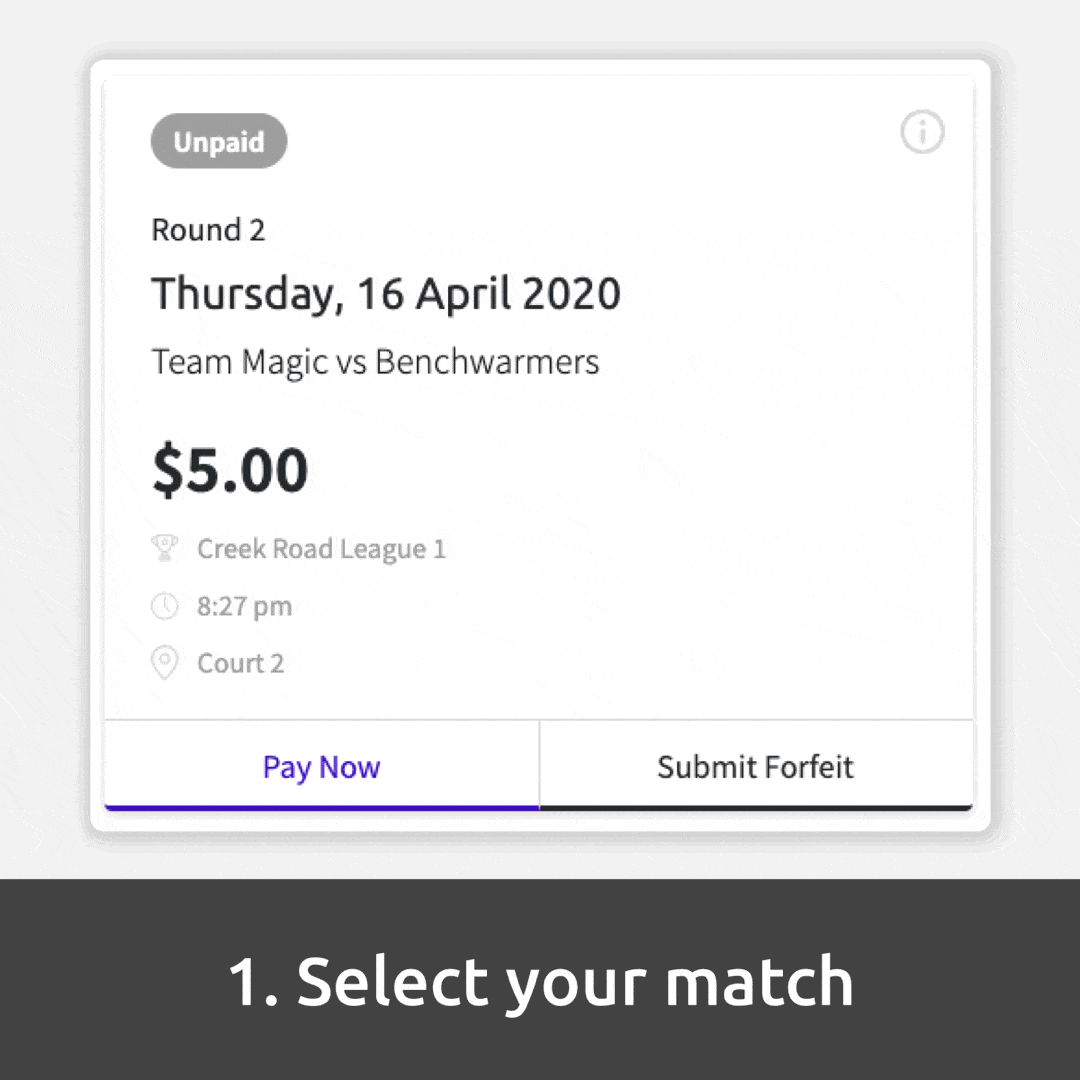The image size is (1080, 1080).
Task: Select the Round 2 label
Action: coord(208,229)
